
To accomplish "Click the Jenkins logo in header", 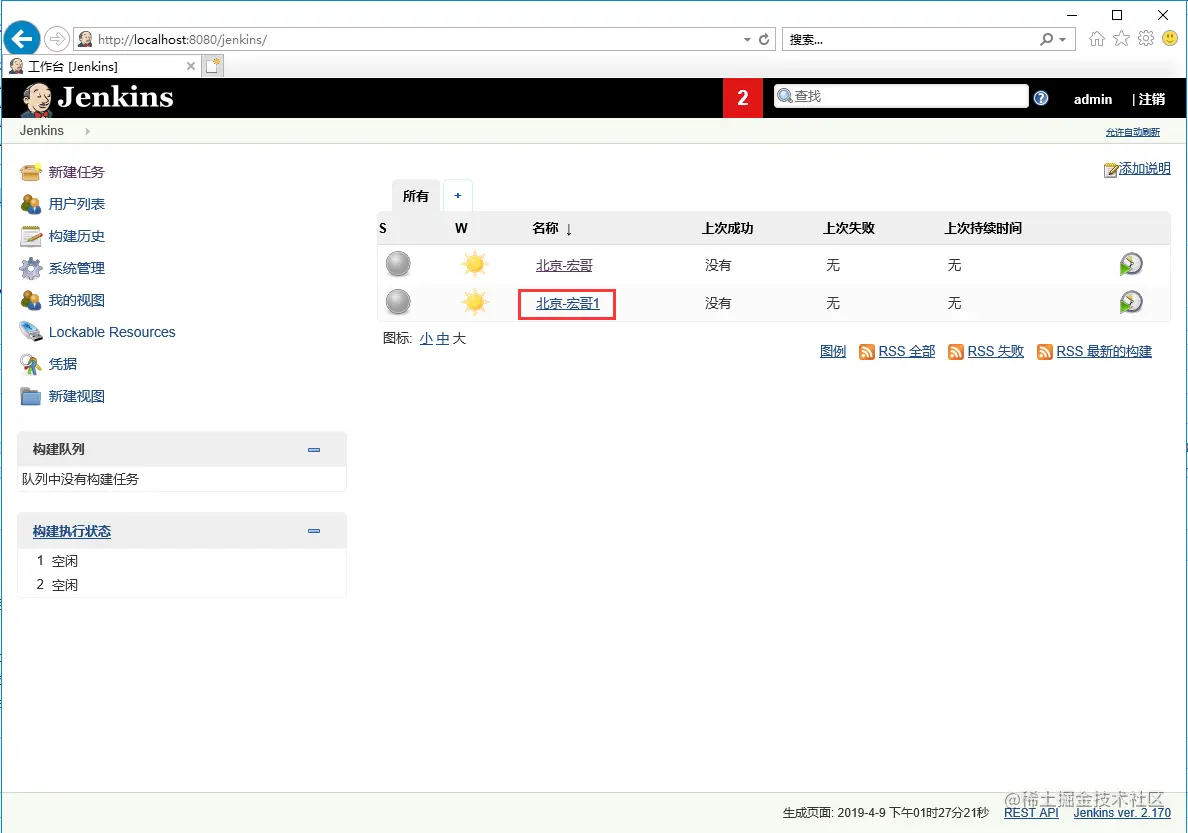I will [98, 98].
